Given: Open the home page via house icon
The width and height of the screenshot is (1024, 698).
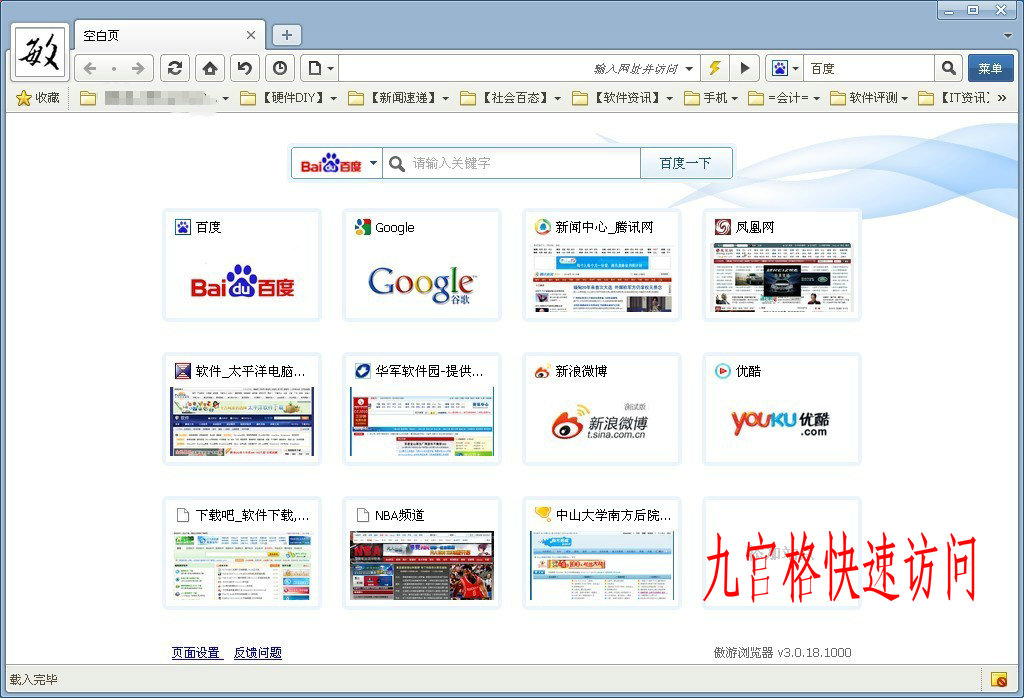Looking at the screenshot, I should click(x=210, y=68).
